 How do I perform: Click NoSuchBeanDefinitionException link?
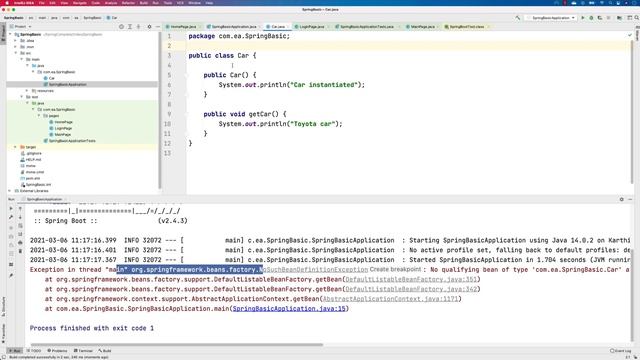(315, 270)
